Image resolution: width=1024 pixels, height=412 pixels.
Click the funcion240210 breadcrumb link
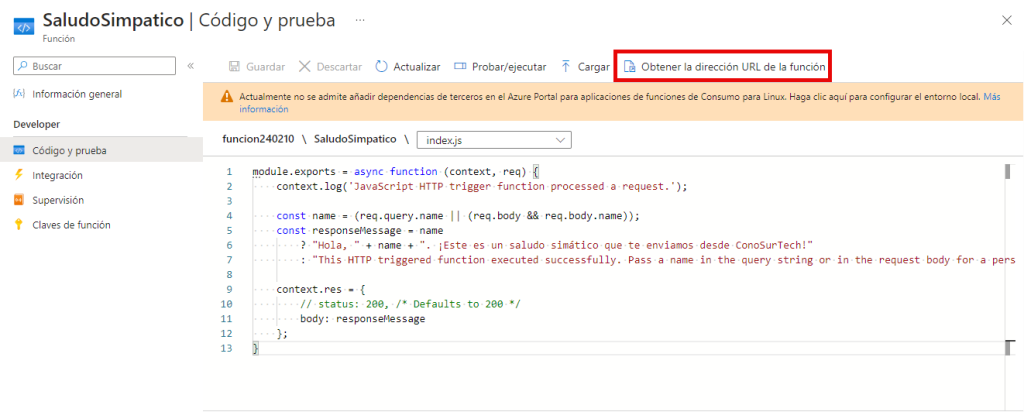tap(260, 140)
